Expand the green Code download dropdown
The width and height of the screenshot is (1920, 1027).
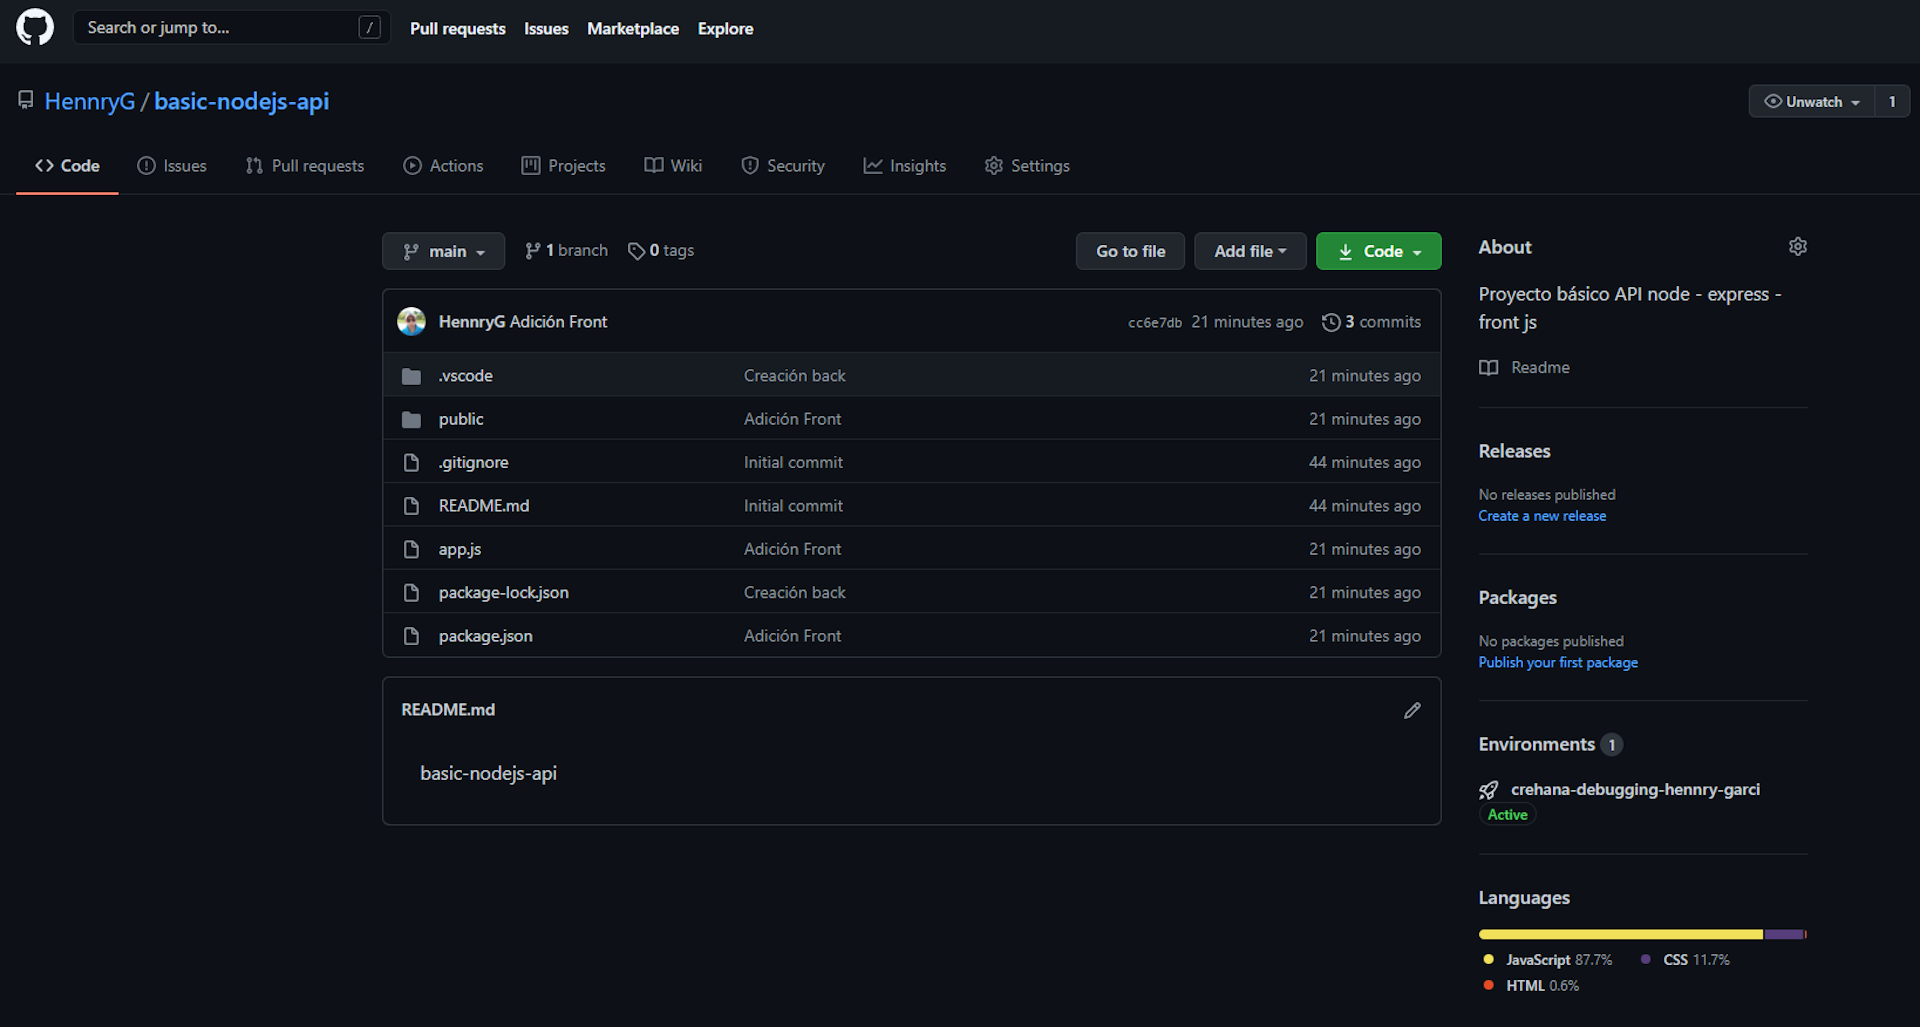coord(1378,251)
